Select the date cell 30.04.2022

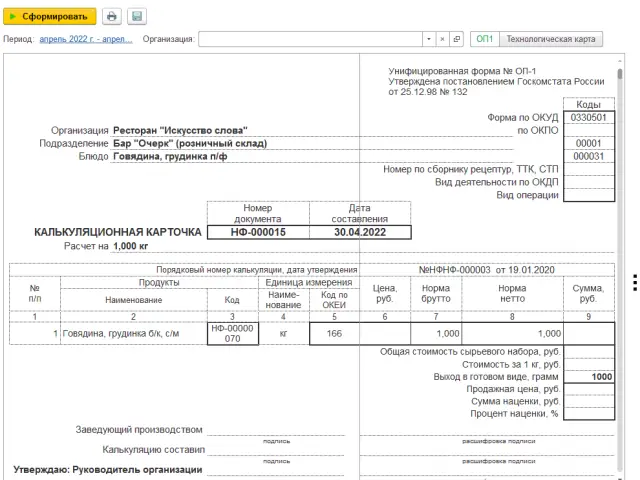pos(360,232)
